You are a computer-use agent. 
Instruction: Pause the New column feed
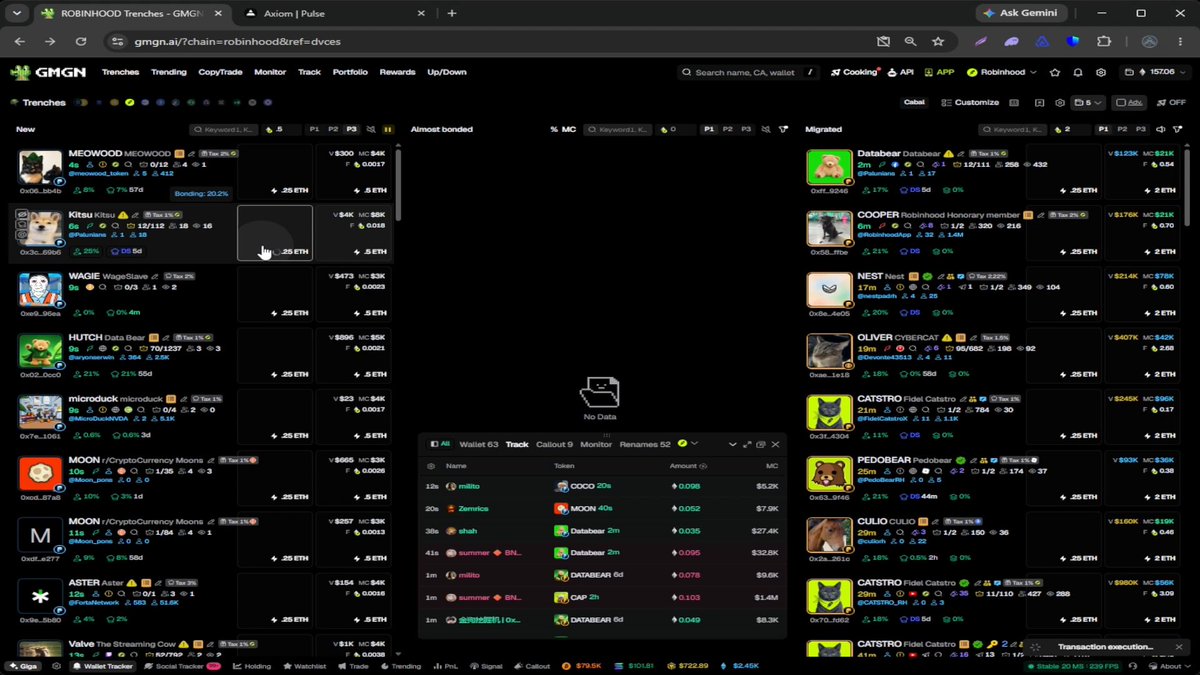tap(388, 129)
